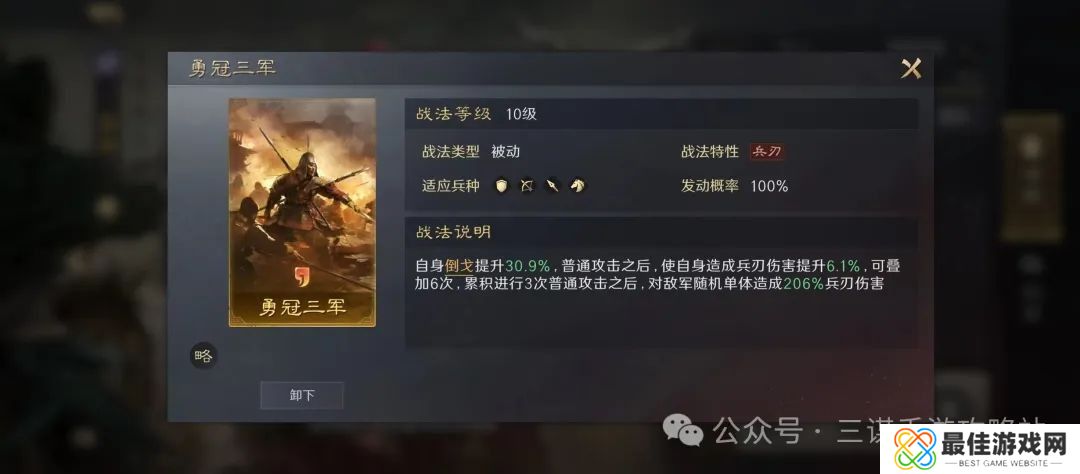
Task: Open the underlined 倒戈 keyword explanation
Action: pos(460,266)
